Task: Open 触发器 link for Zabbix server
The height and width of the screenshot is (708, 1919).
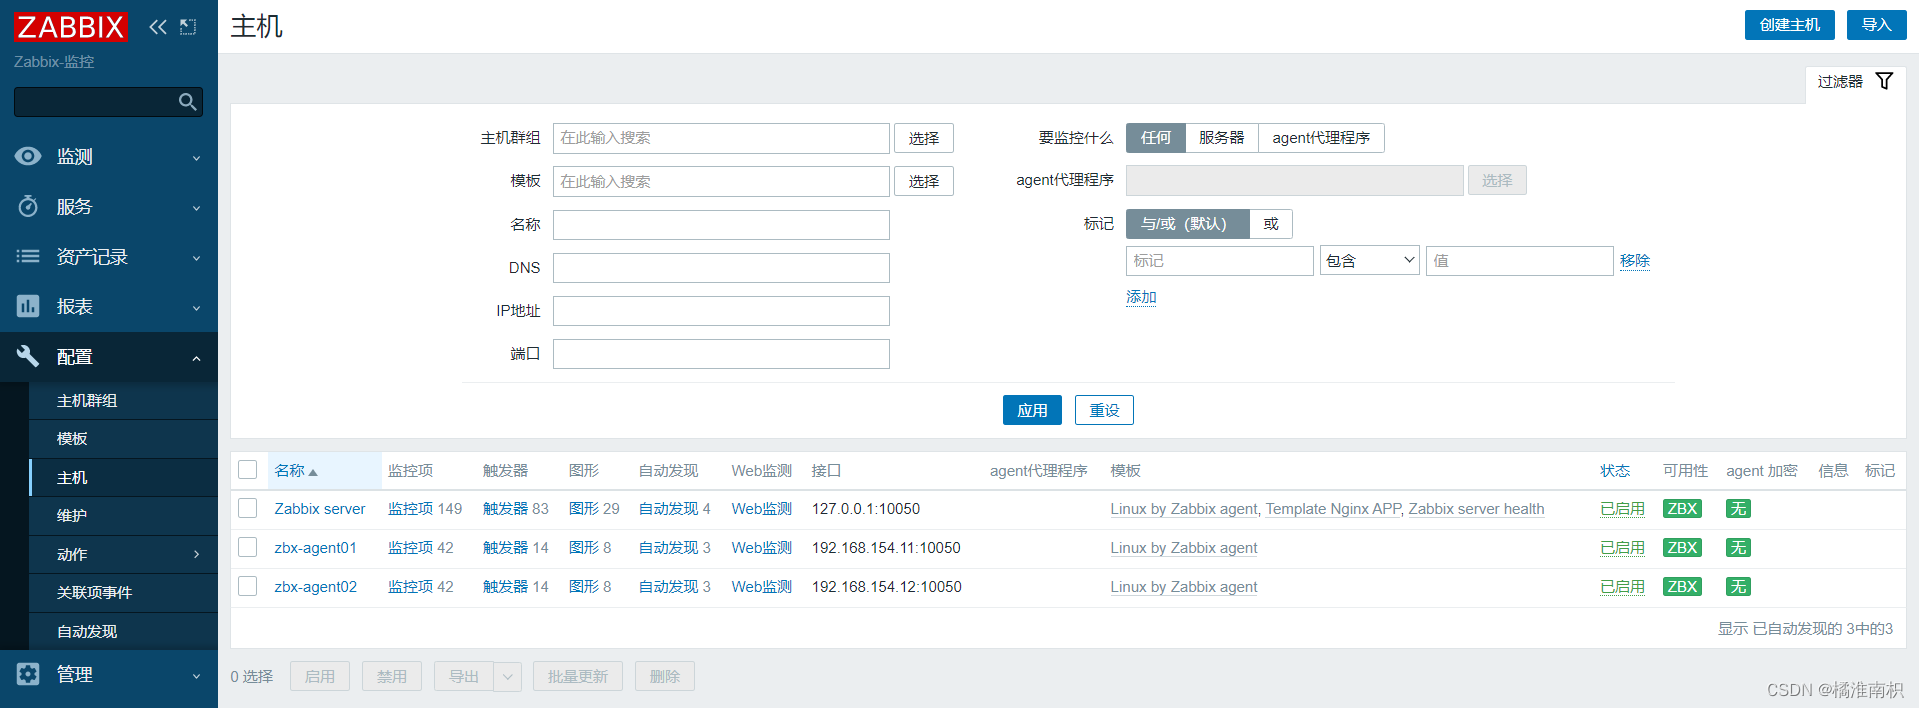Action: [x=505, y=509]
